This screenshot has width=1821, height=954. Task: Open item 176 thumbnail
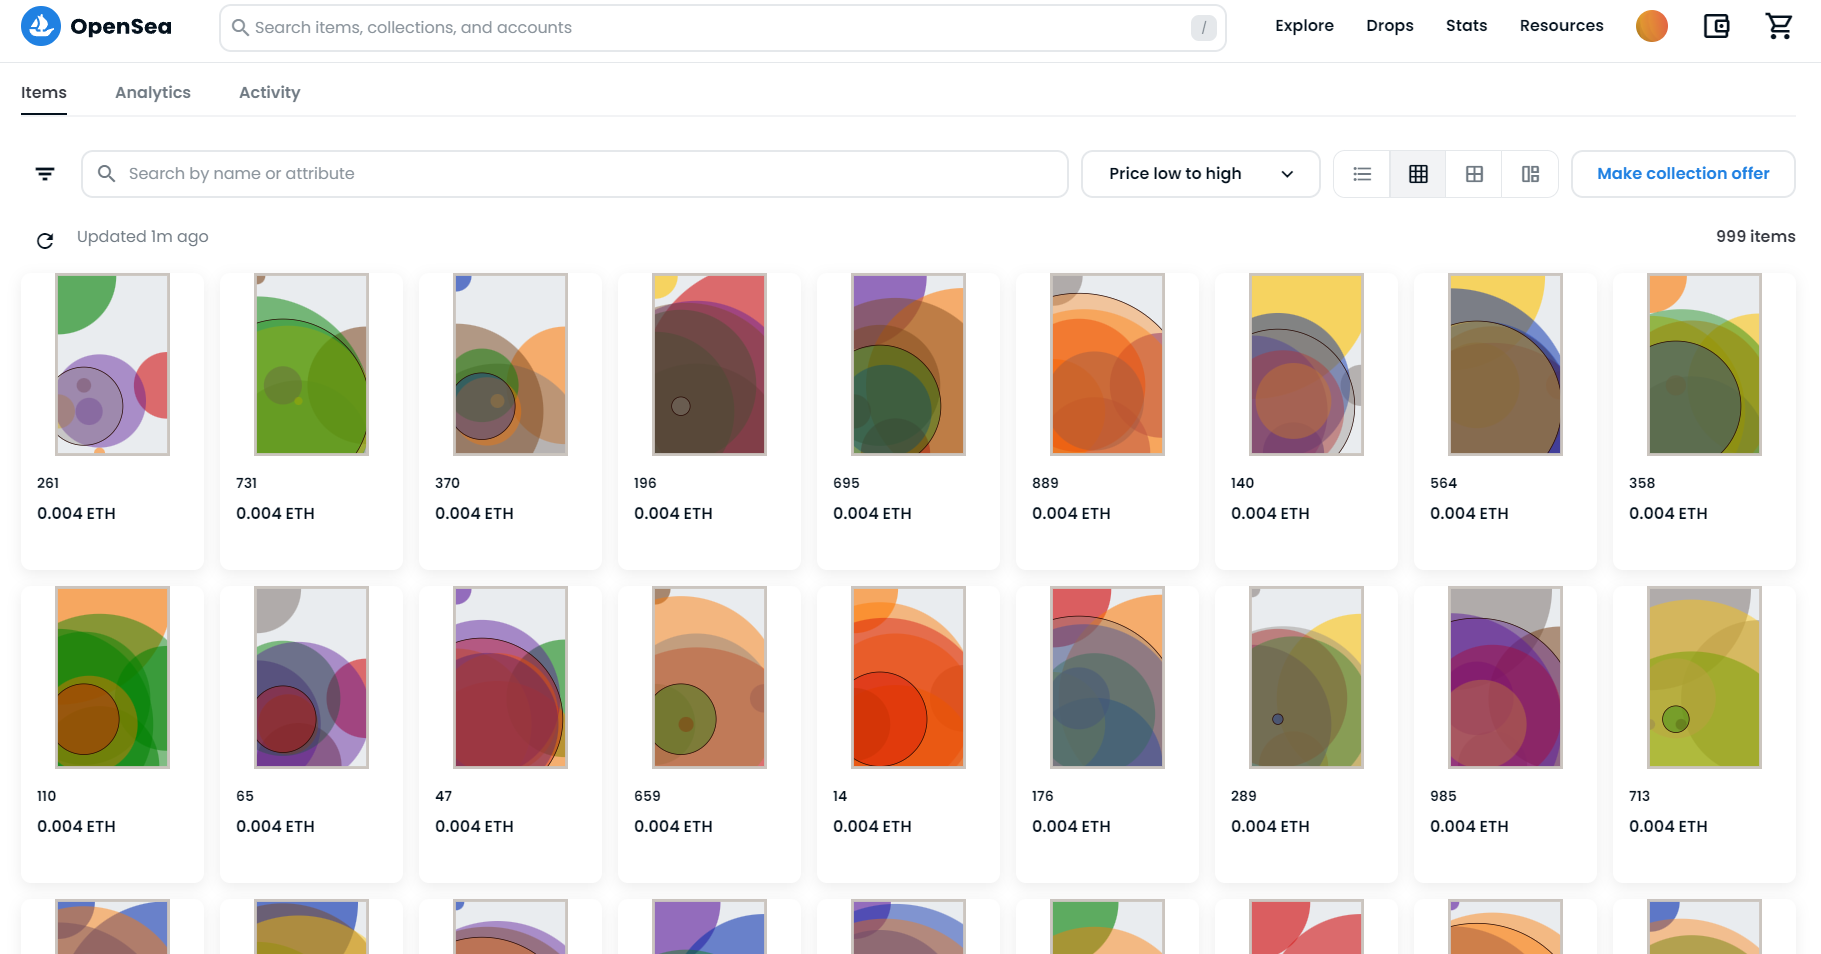(x=1107, y=678)
